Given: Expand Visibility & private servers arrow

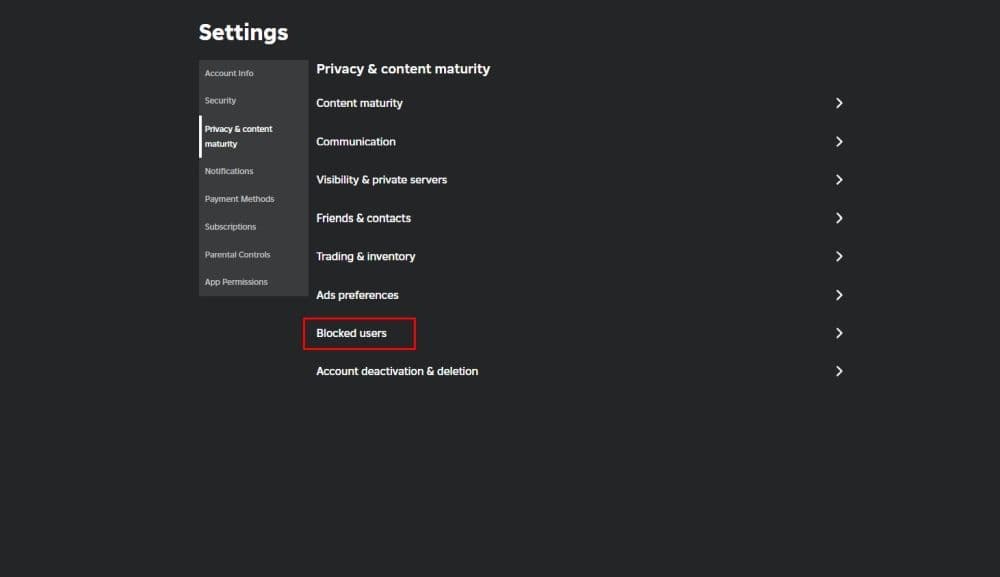Looking at the screenshot, I should click(x=839, y=180).
